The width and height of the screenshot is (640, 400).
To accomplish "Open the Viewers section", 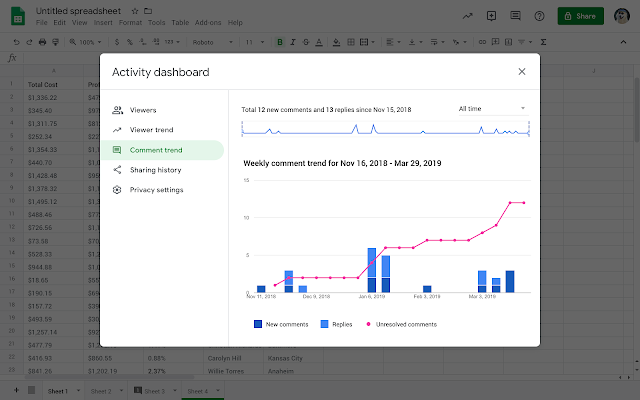I will point(143,110).
